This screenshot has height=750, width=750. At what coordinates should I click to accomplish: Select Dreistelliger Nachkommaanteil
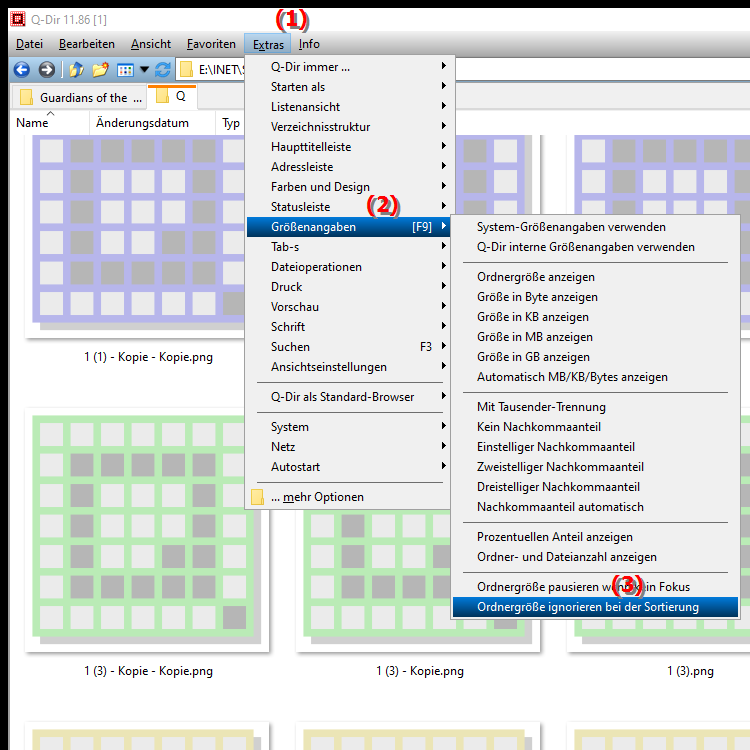coord(596,487)
